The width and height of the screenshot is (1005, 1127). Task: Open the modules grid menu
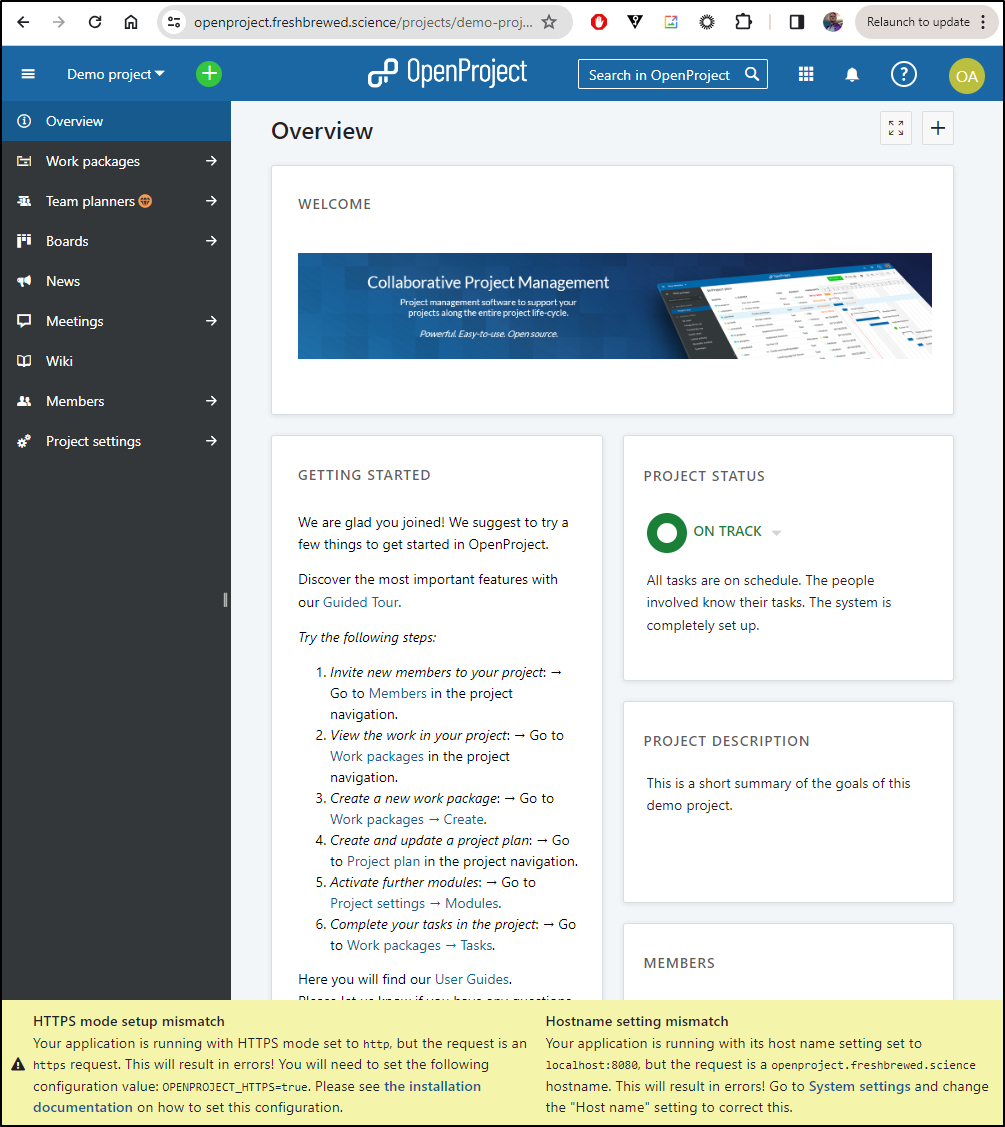coord(806,74)
